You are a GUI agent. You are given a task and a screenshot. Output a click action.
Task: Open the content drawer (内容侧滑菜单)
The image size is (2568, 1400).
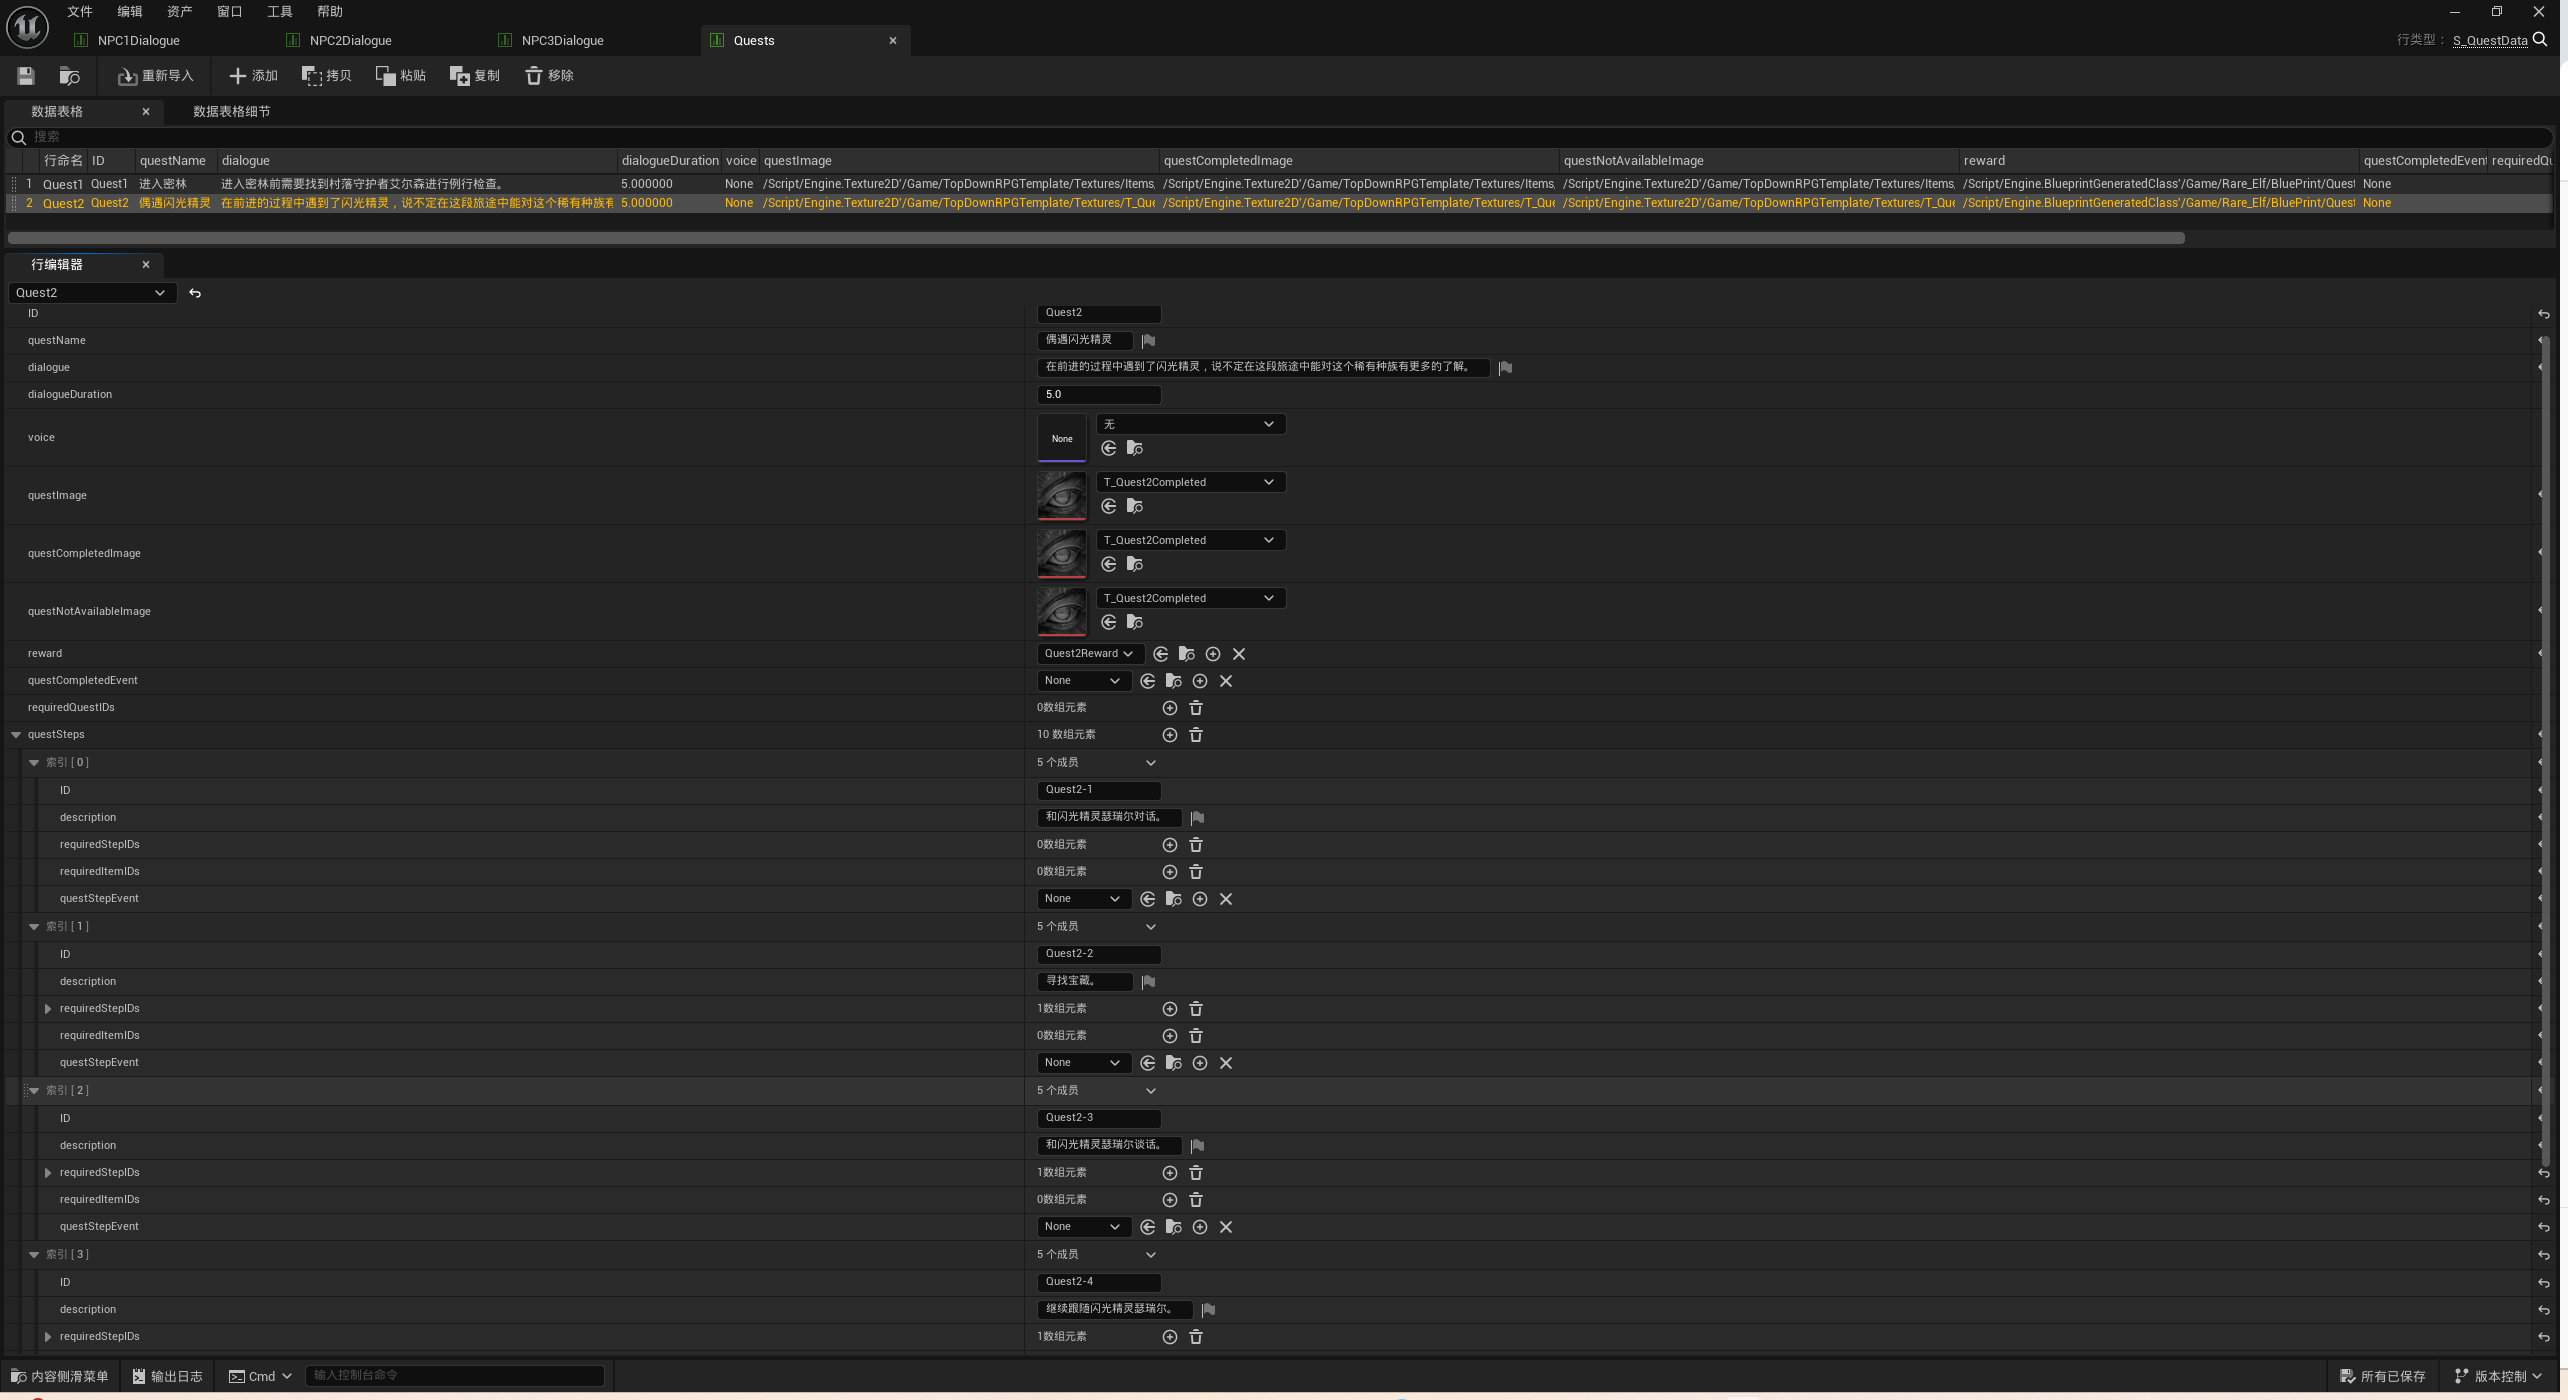point(60,1377)
